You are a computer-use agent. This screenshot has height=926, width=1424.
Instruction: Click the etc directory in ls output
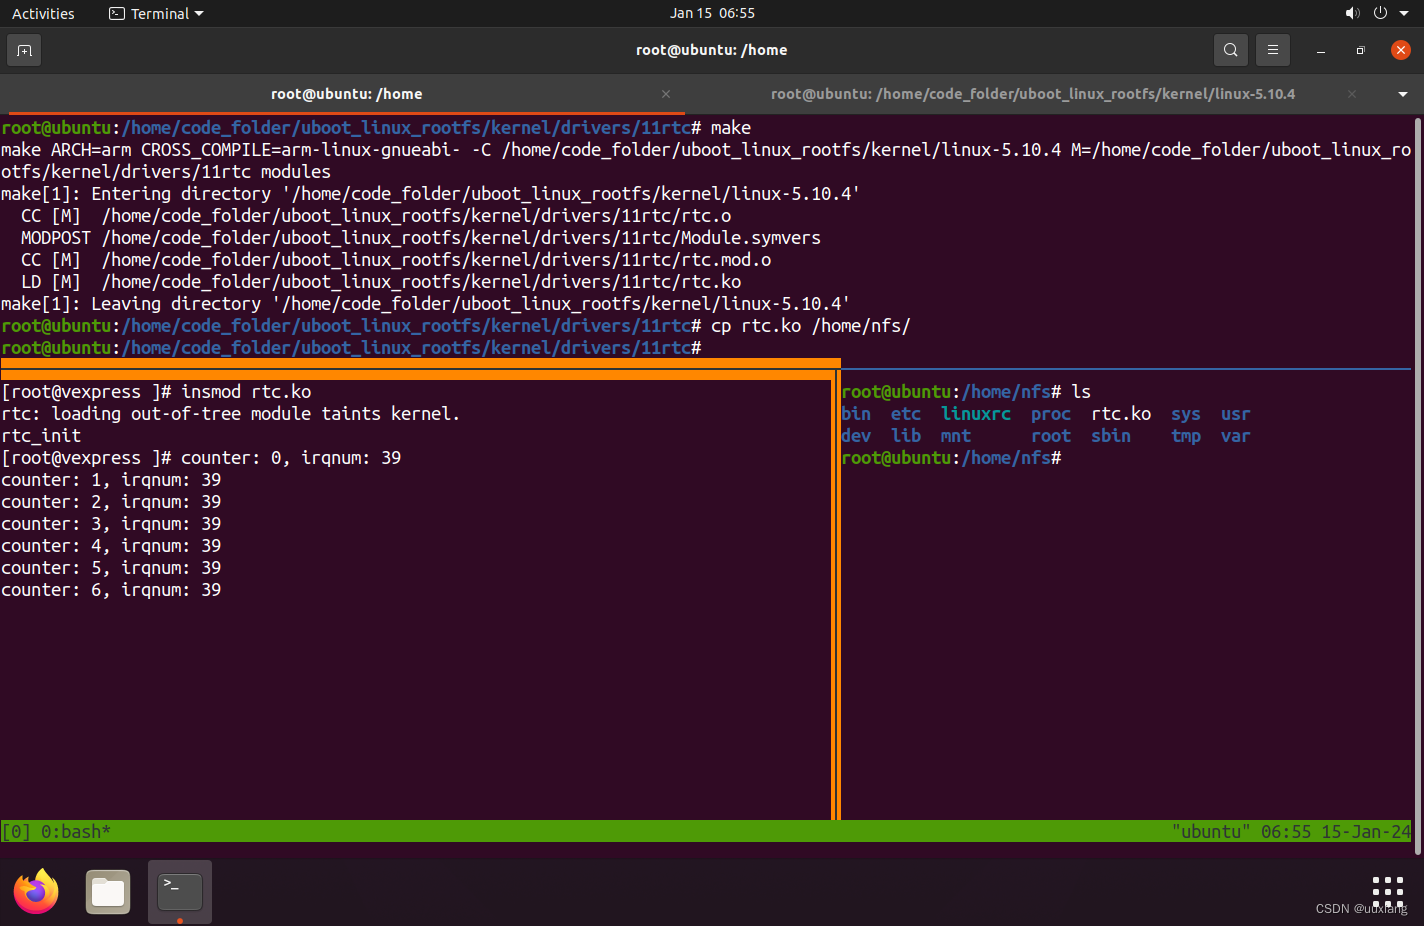coord(906,414)
